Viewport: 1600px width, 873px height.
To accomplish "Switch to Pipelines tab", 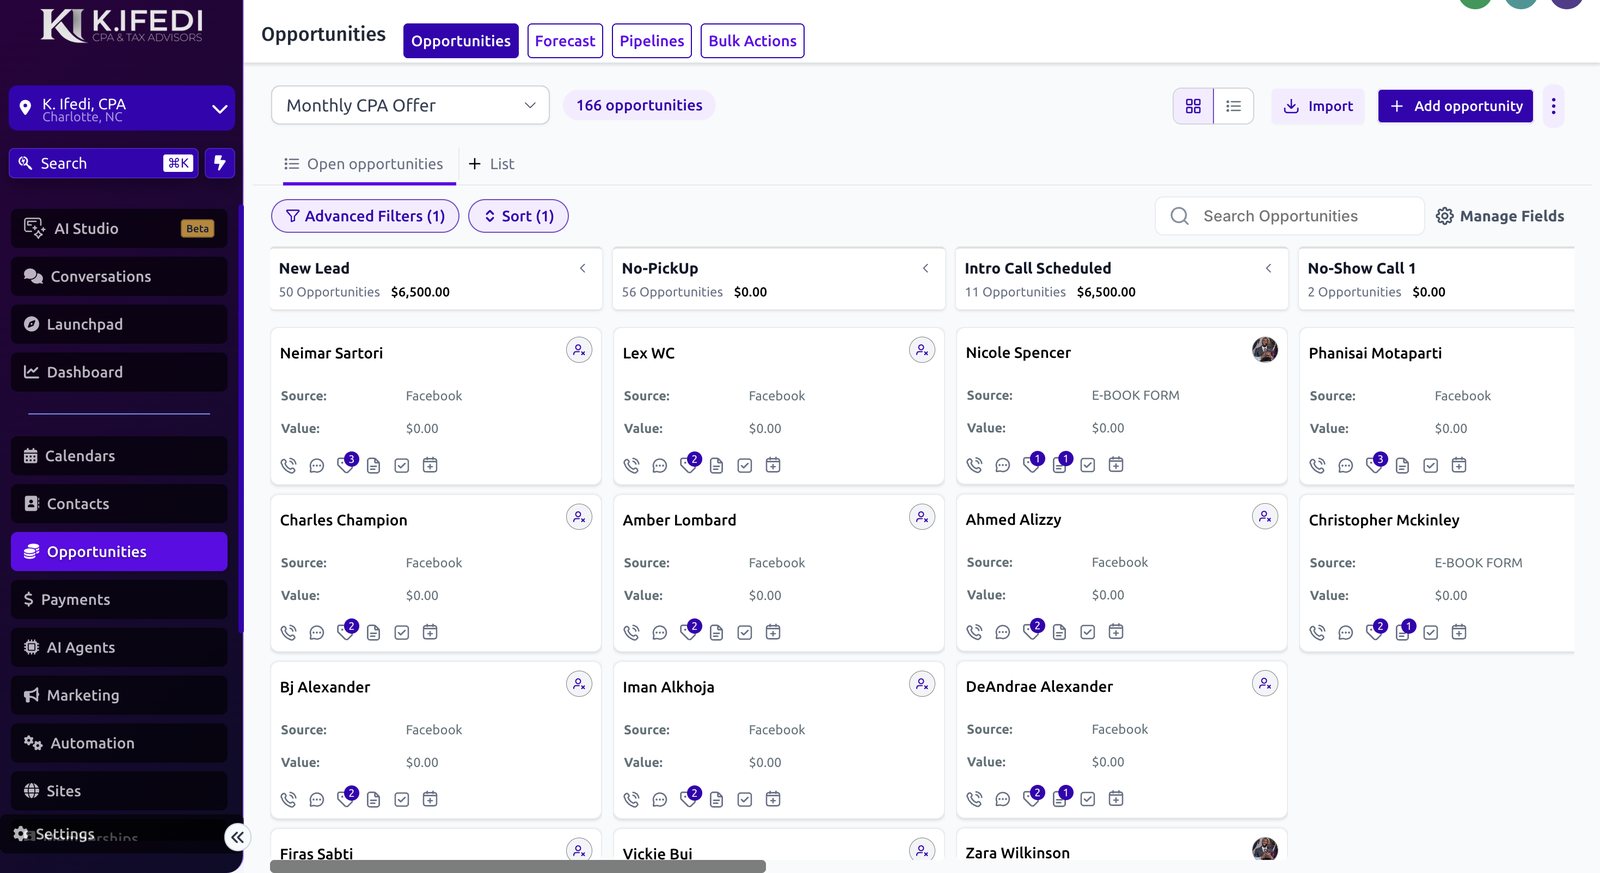I will [x=652, y=41].
